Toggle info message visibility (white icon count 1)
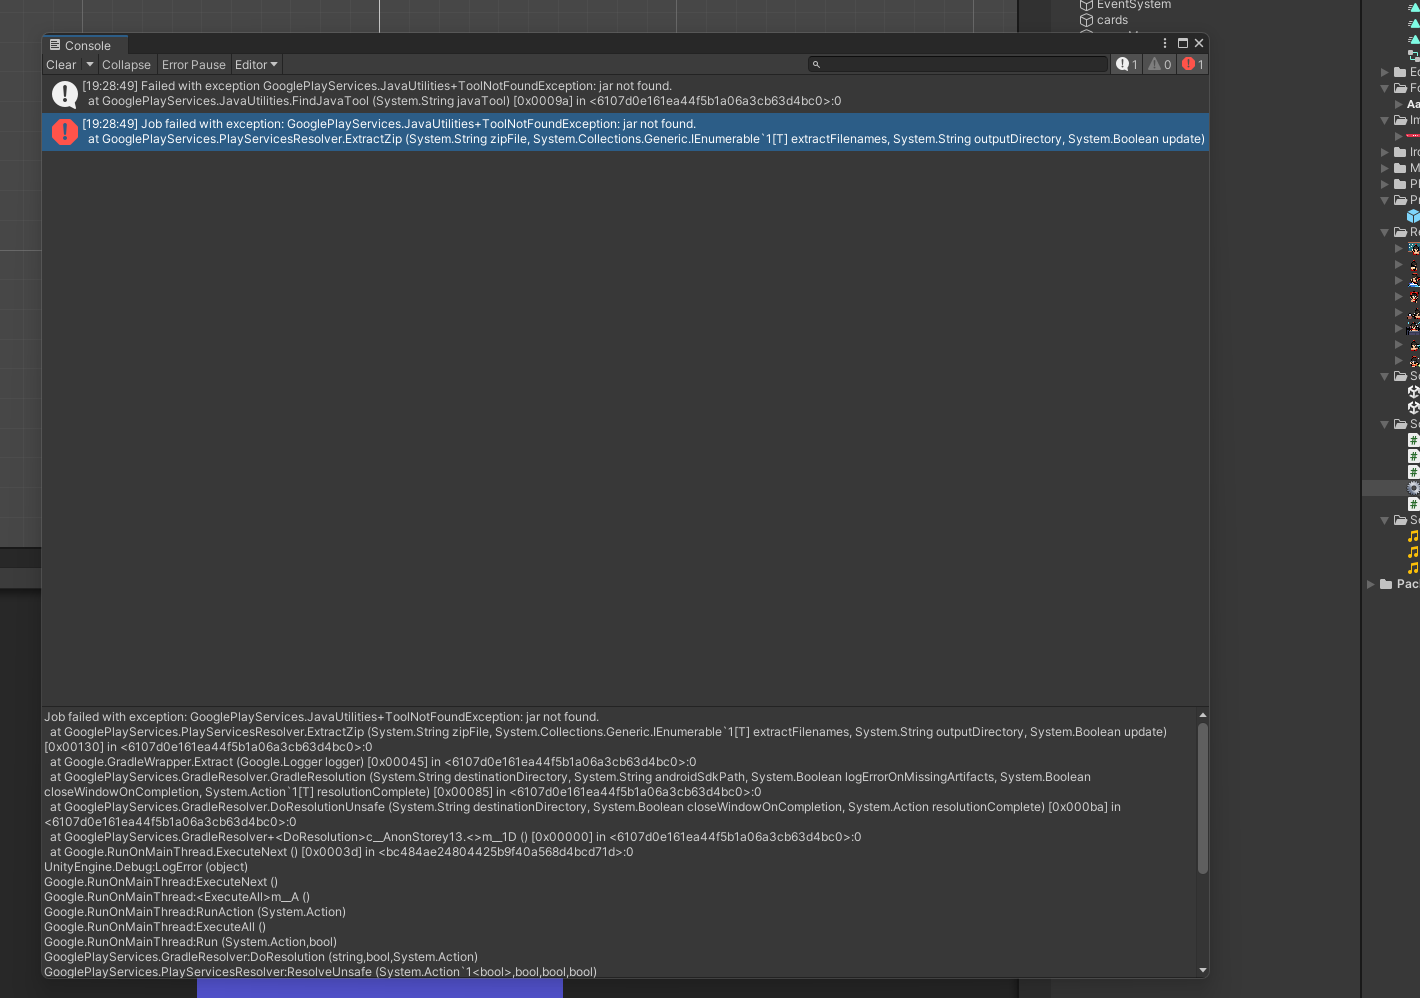The height and width of the screenshot is (998, 1420). tap(1127, 65)
